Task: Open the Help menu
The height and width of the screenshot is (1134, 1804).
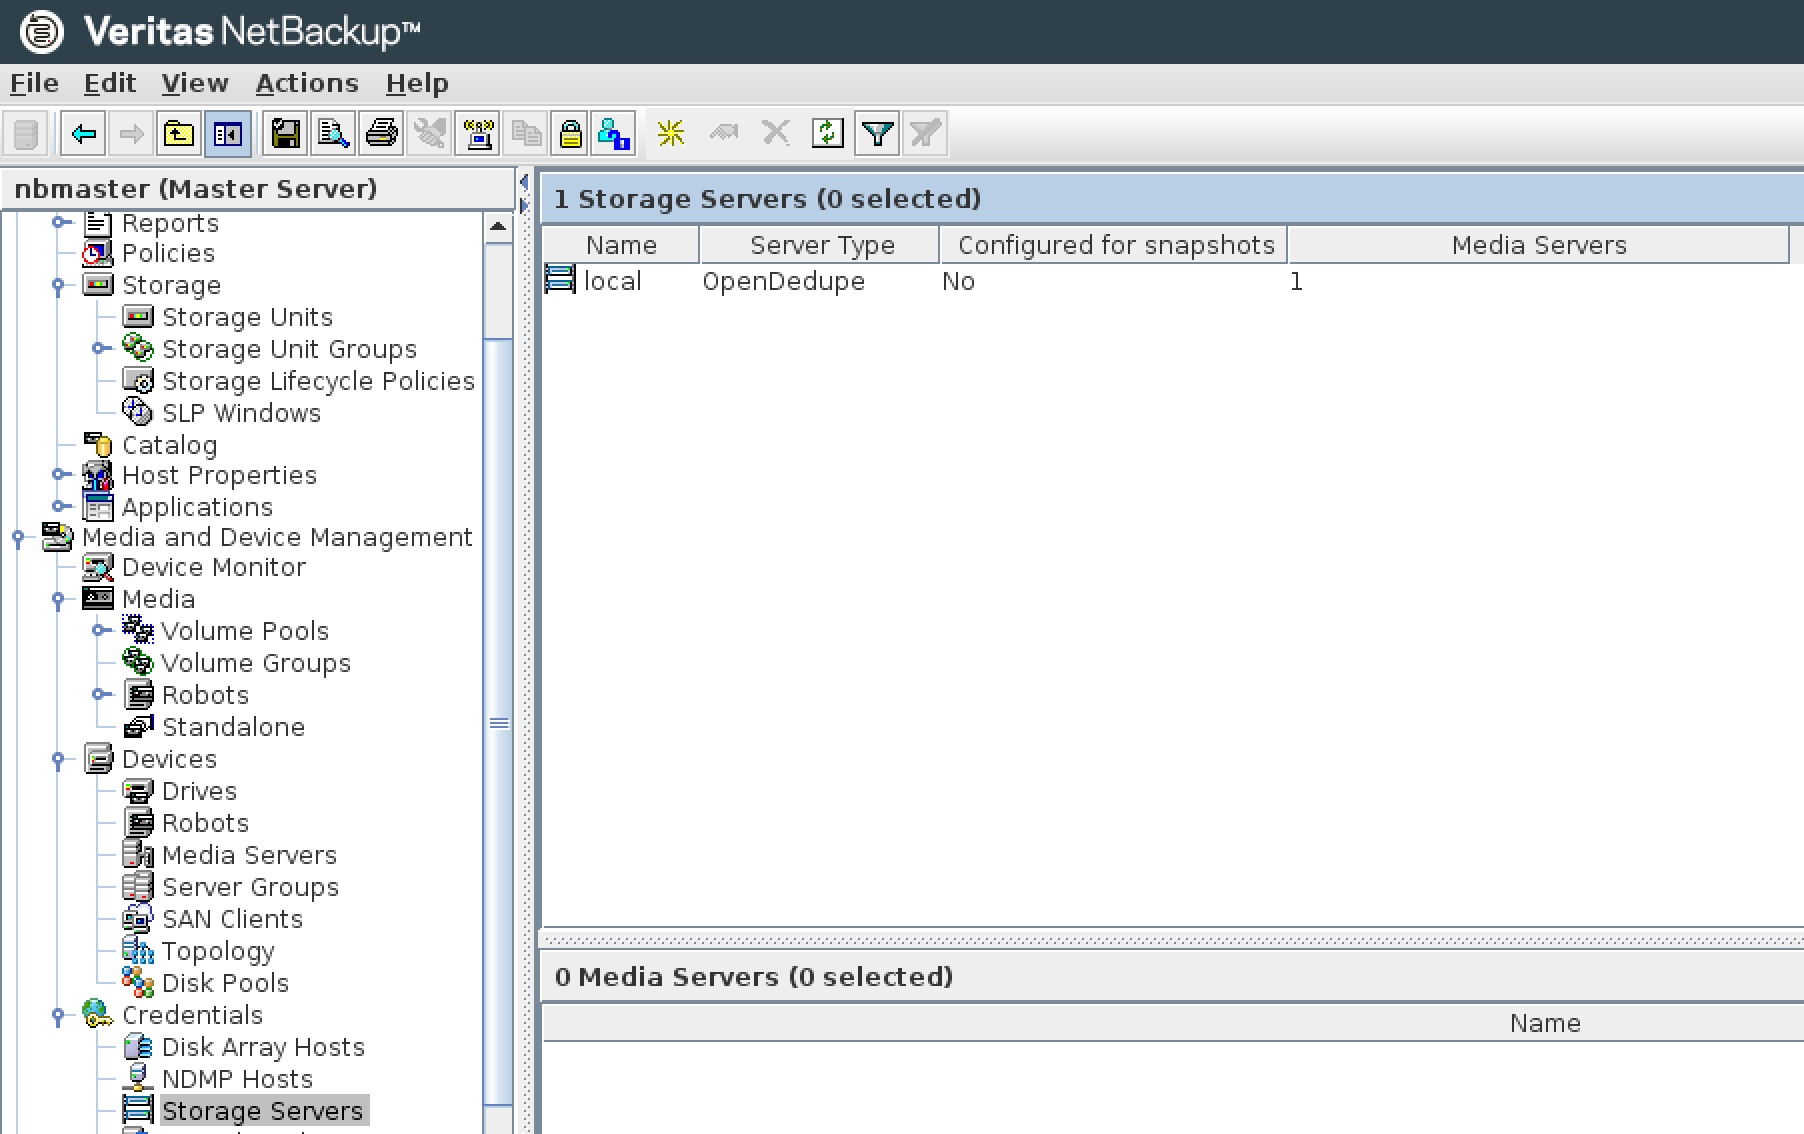Action: [417, 83]
